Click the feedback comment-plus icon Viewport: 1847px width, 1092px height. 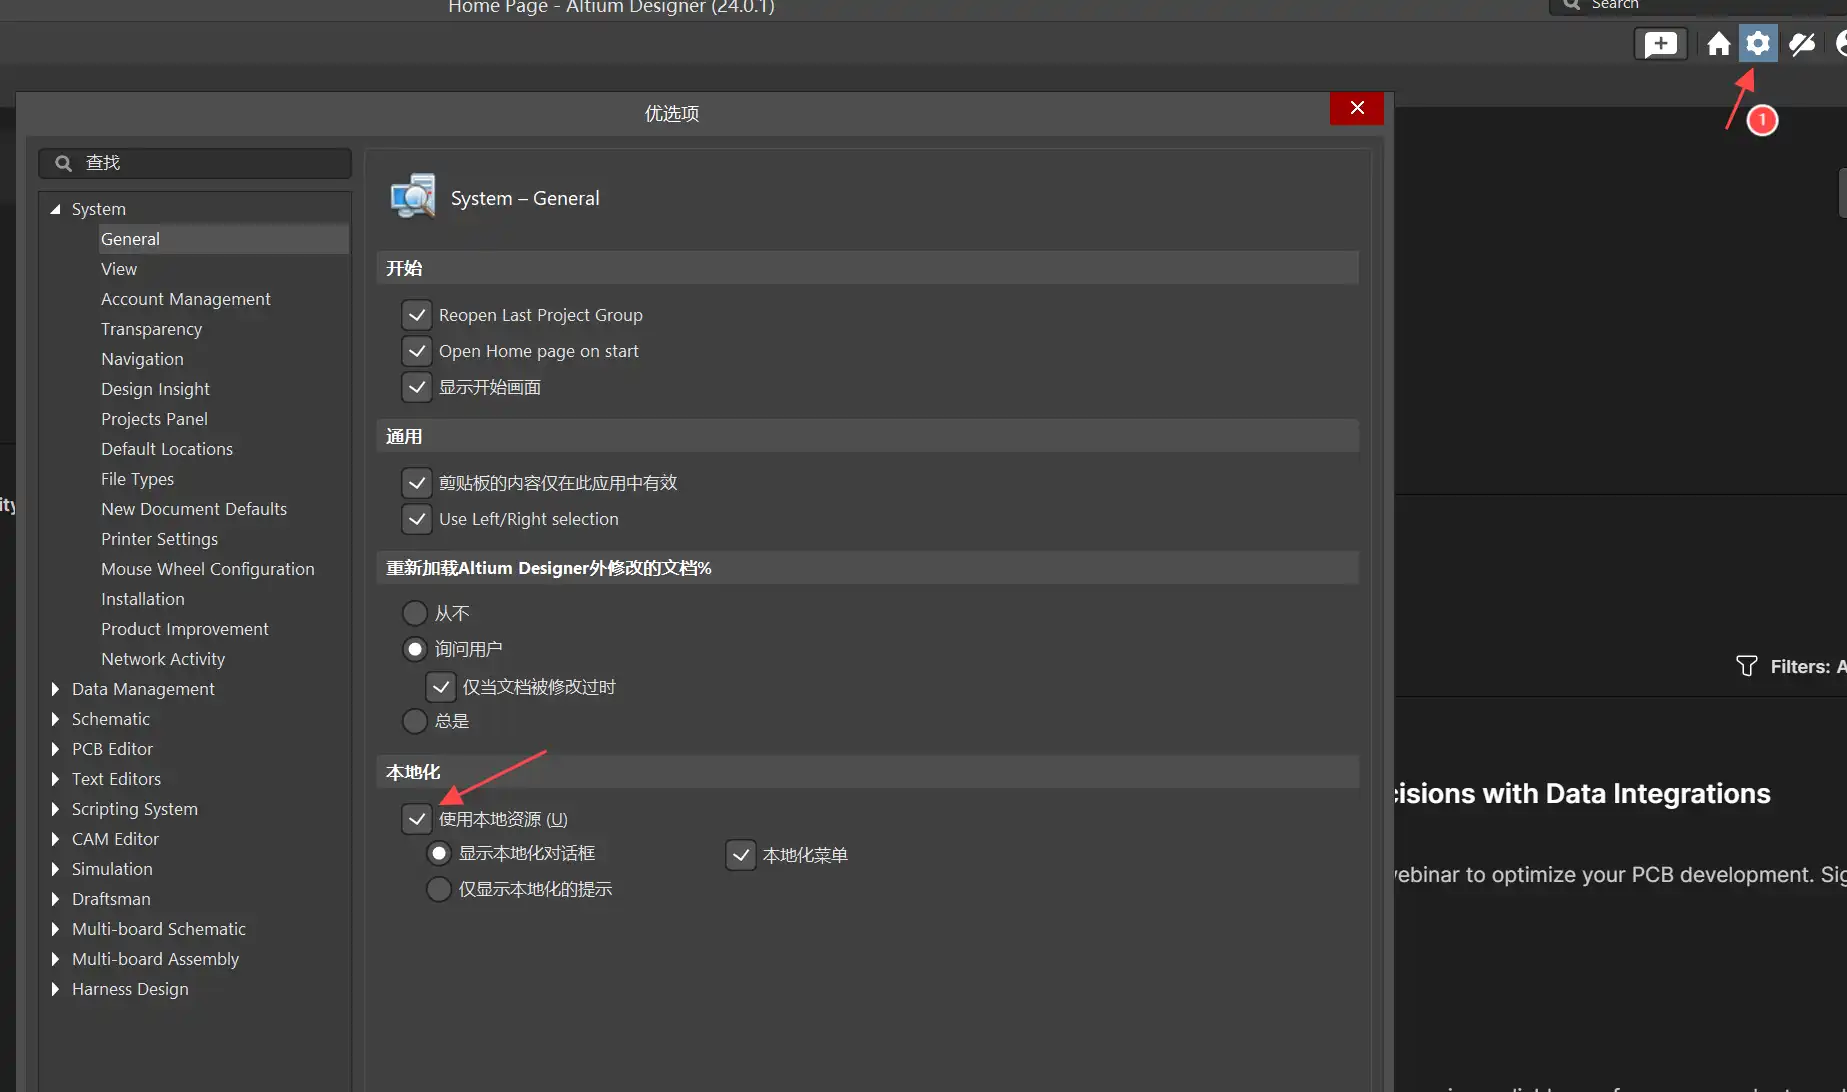pos(1660,44)
